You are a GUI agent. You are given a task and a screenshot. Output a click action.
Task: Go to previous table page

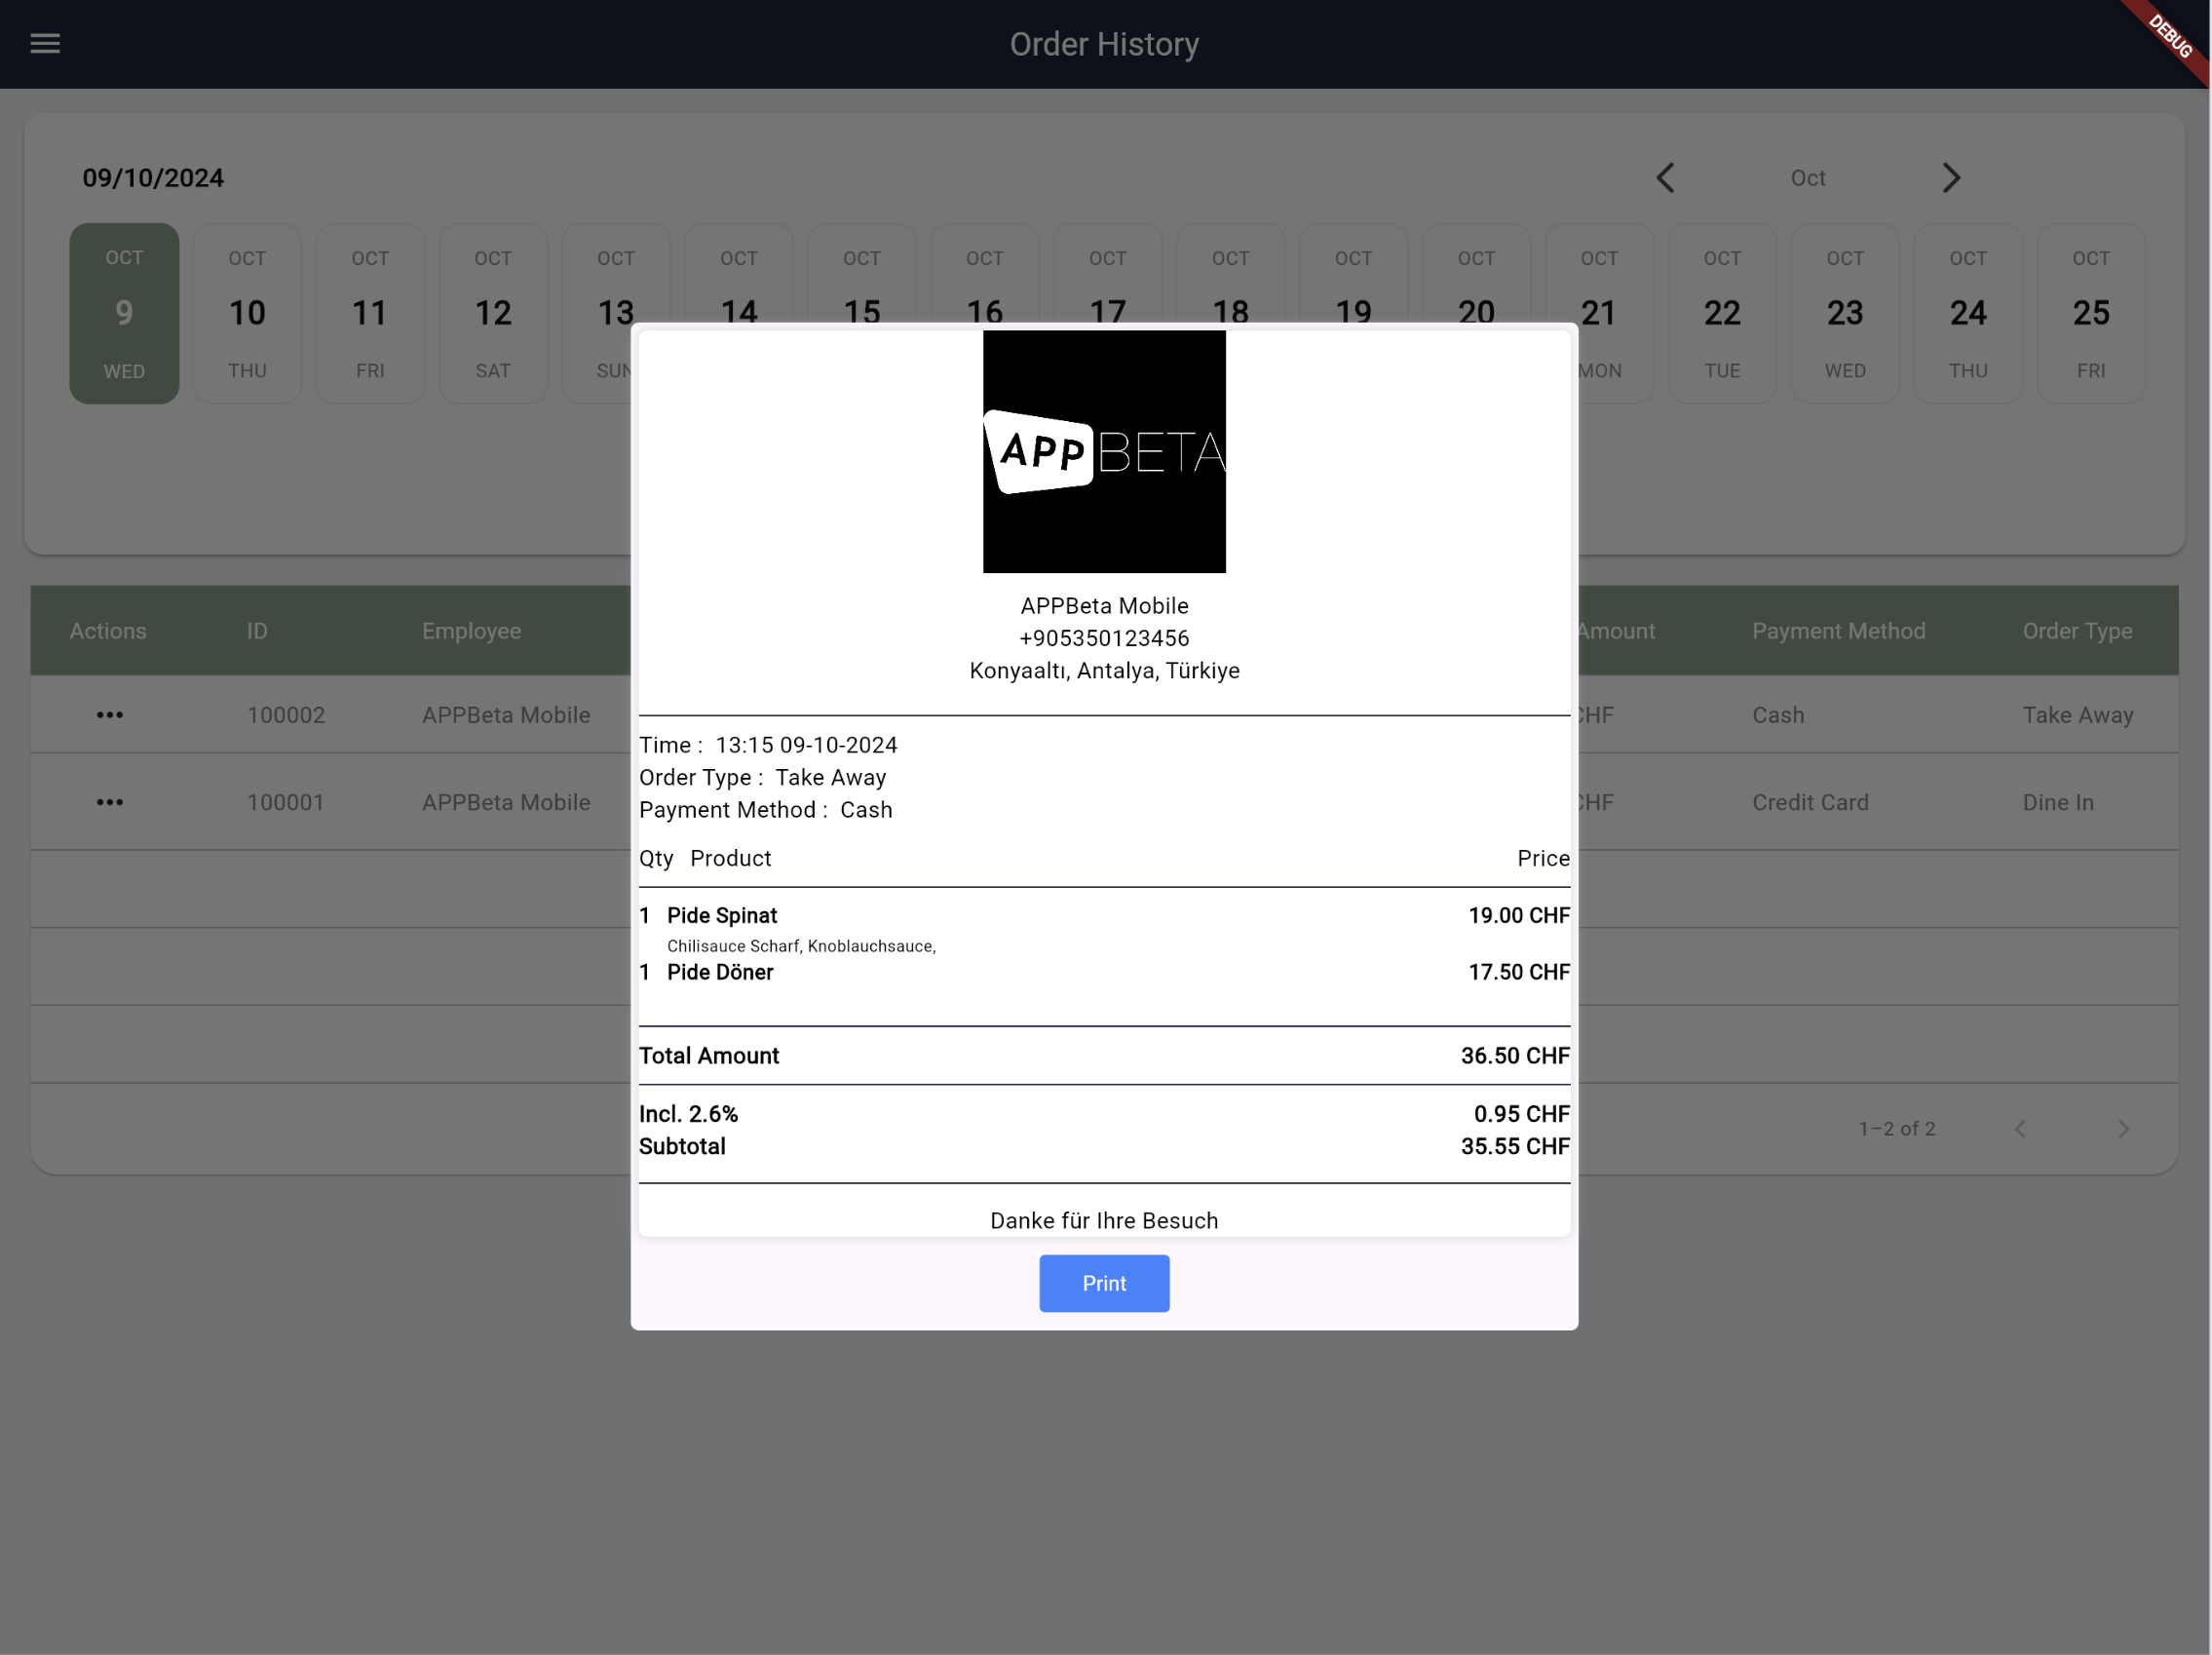click(x=2020, y=1129)
